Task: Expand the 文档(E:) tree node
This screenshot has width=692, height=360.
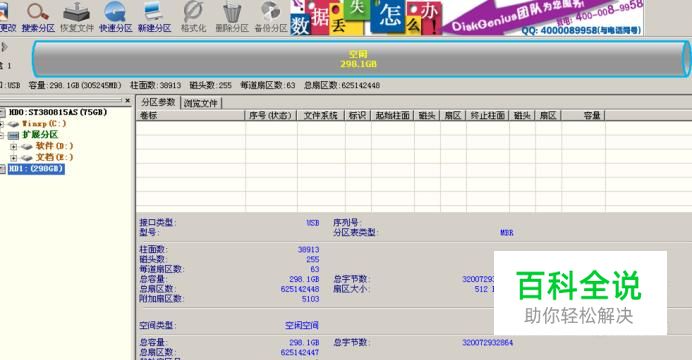Action: pos(14,158)
